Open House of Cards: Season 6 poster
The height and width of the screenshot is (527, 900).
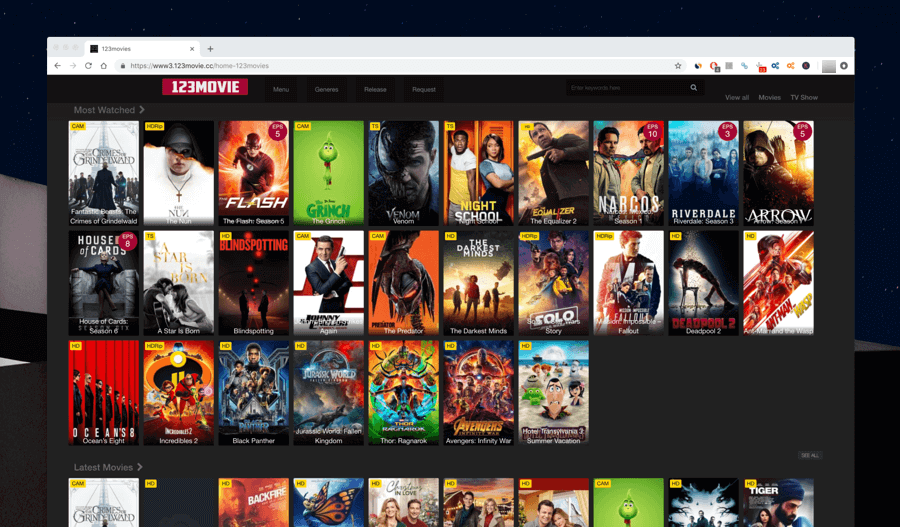click(104, 283)
